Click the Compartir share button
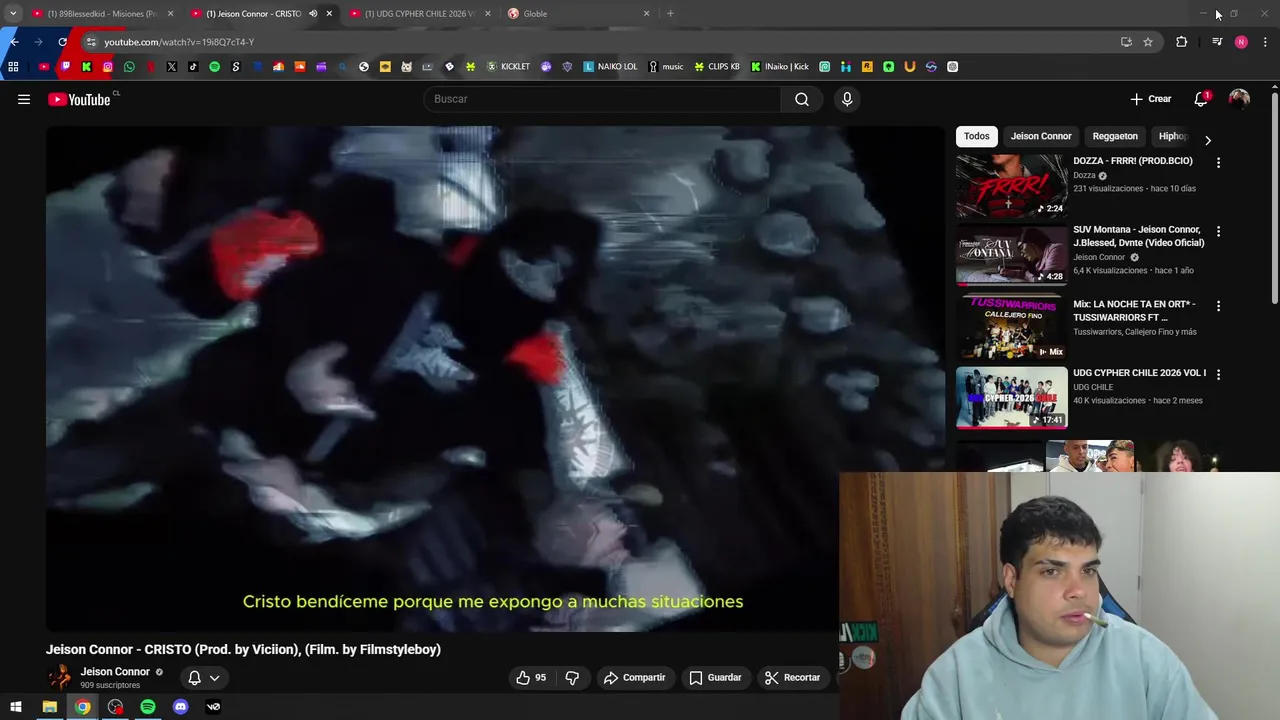Viewport: 1280px width, 720px height. [635, 677]
